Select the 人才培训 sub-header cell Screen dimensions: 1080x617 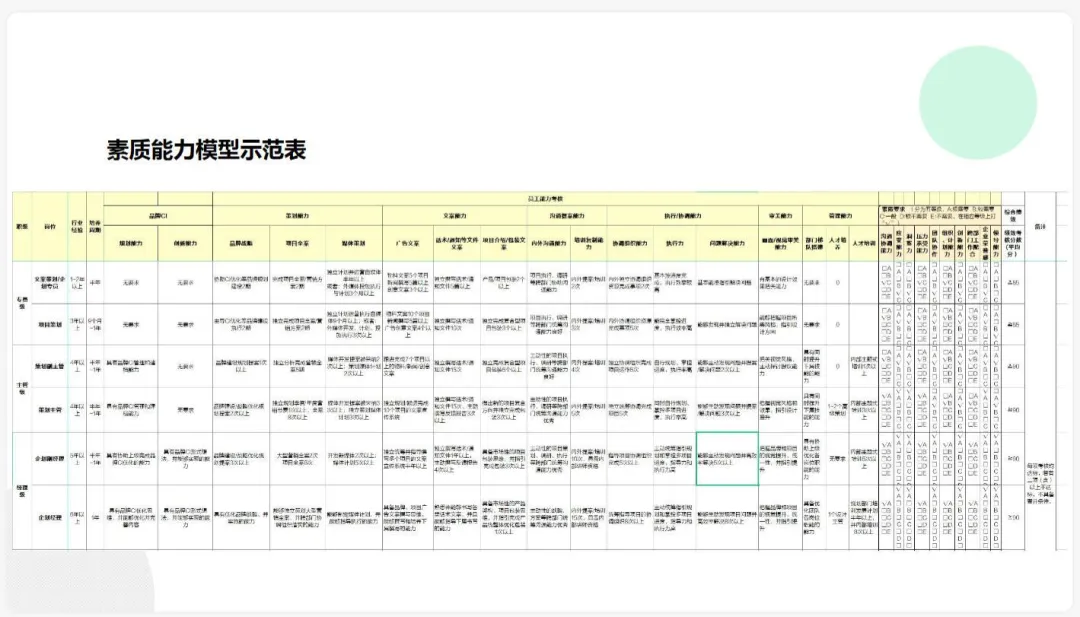point(863,243)
